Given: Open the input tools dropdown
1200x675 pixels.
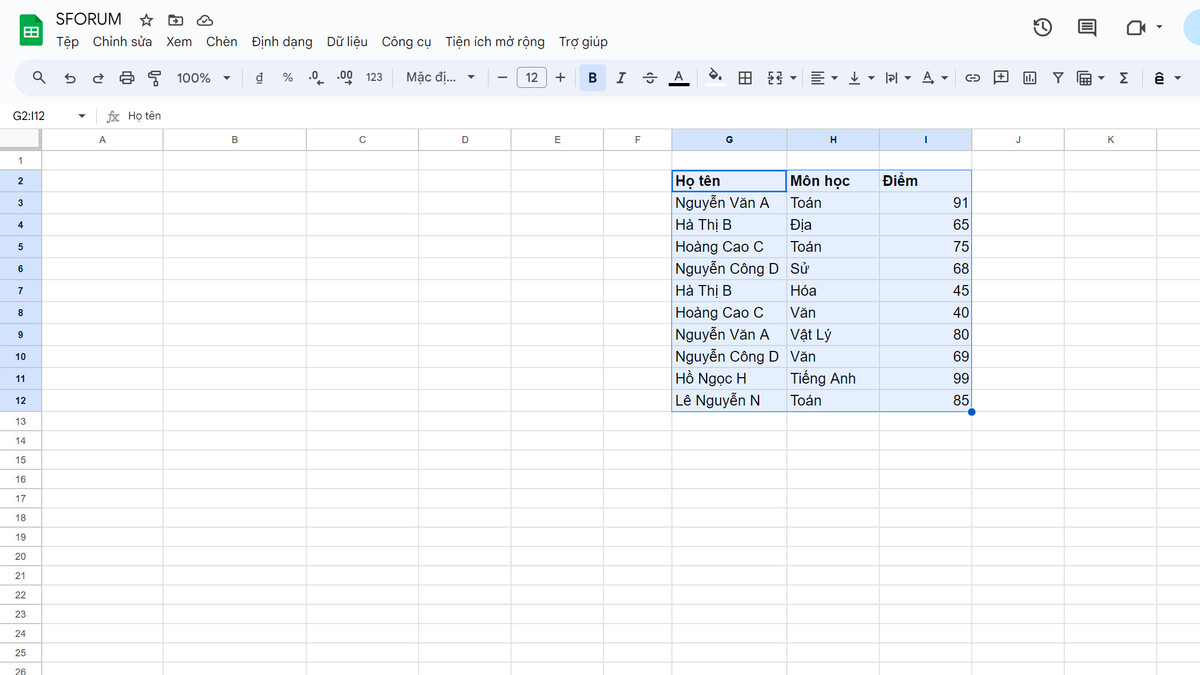Looking at the screenshot, I should (x=1165, y=78).
